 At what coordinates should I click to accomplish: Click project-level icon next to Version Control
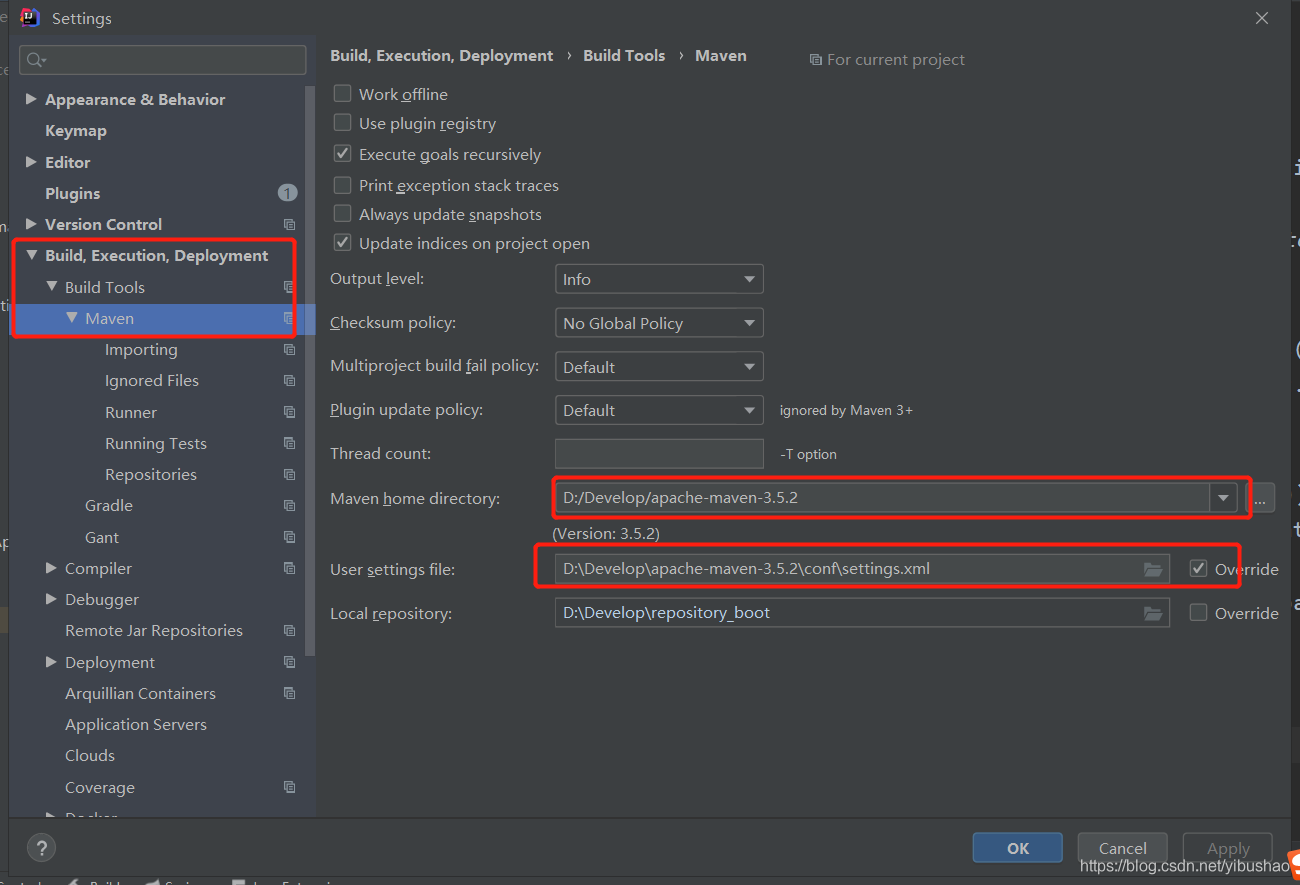pyautogui.click(x=289, y=225)
